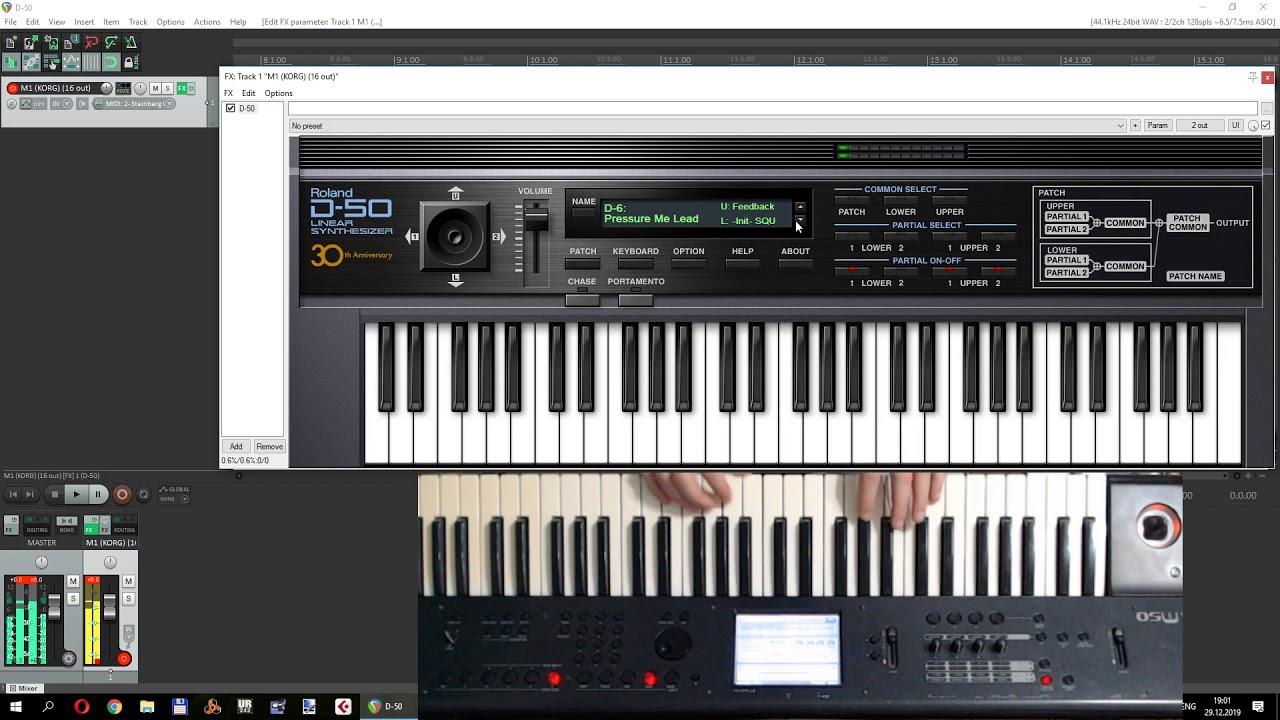The width and height of the screenshot is (1280, 720).
Task: Toggle record monitoring speaker icon
Action: [x=82, y=104]
